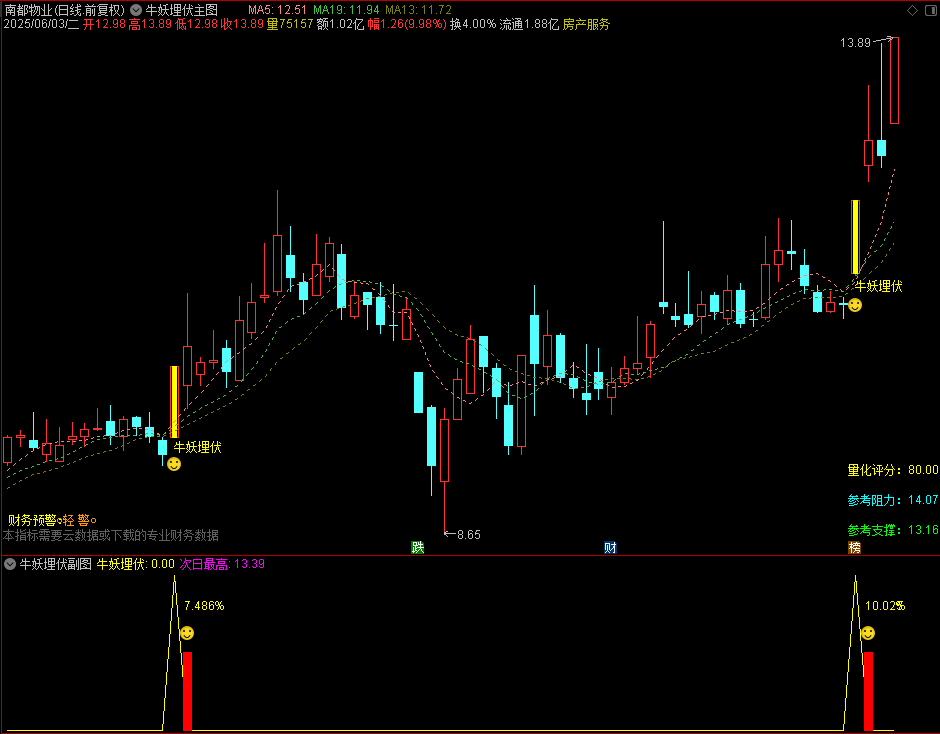Viewport: 940px width, 734px height.
Task: Click the left red bar in sub chart
Action: tap(188, 691)
